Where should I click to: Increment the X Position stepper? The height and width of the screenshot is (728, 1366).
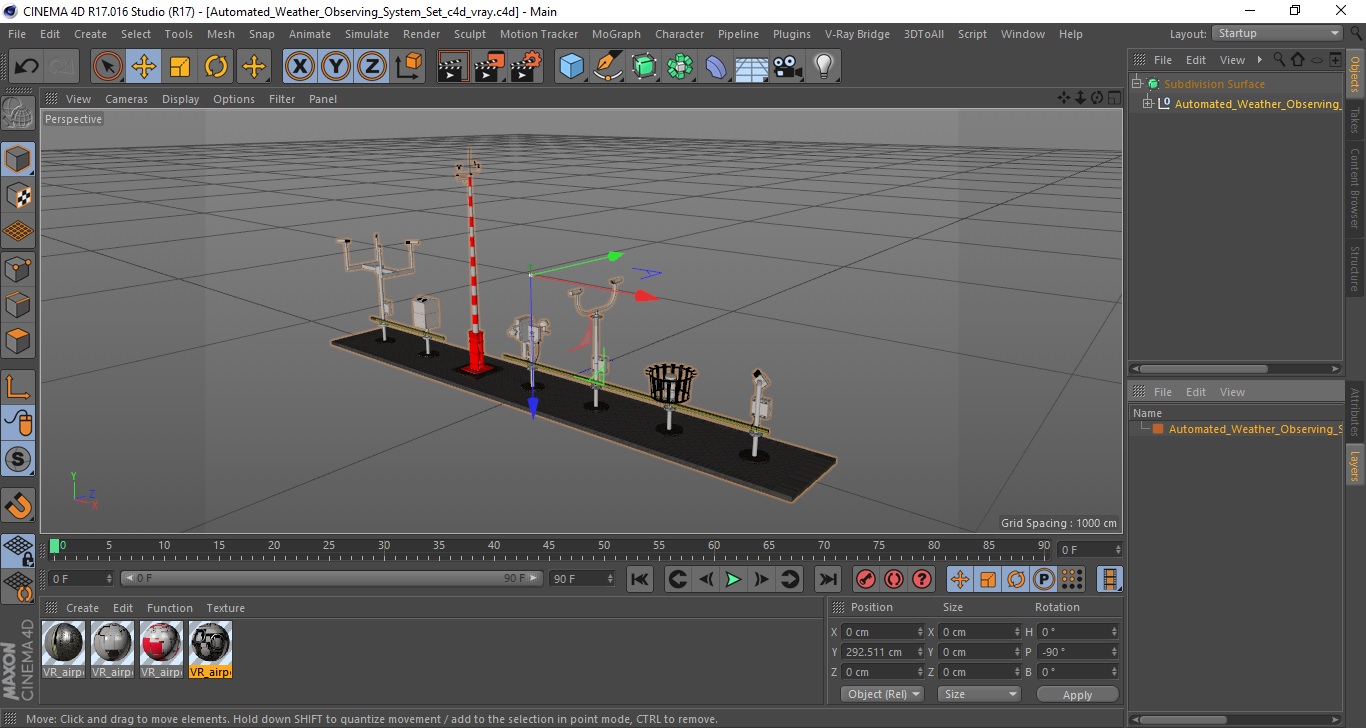920,629
